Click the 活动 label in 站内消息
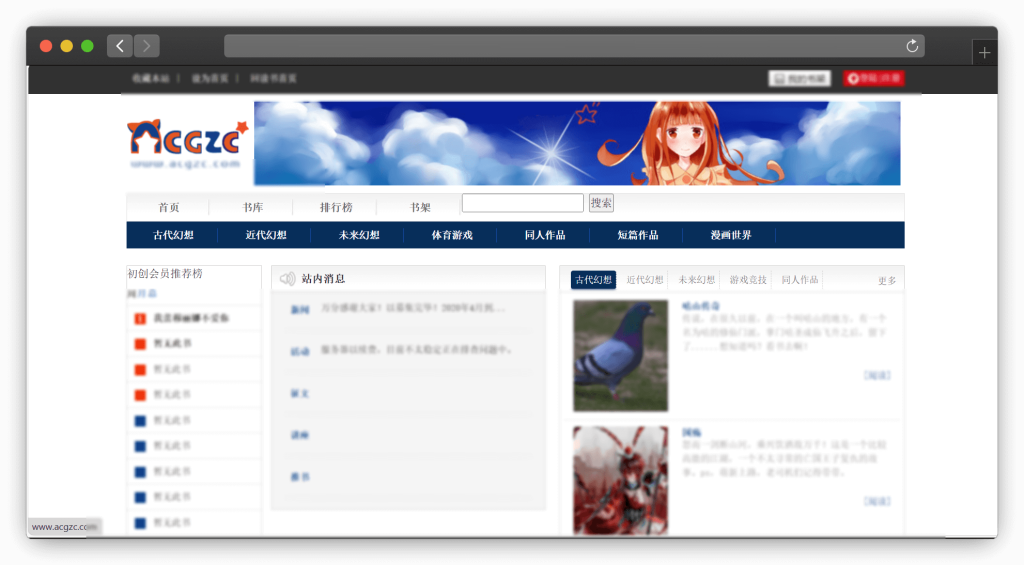This screenshot has width=1024, height=565. (x=300, y=351)
